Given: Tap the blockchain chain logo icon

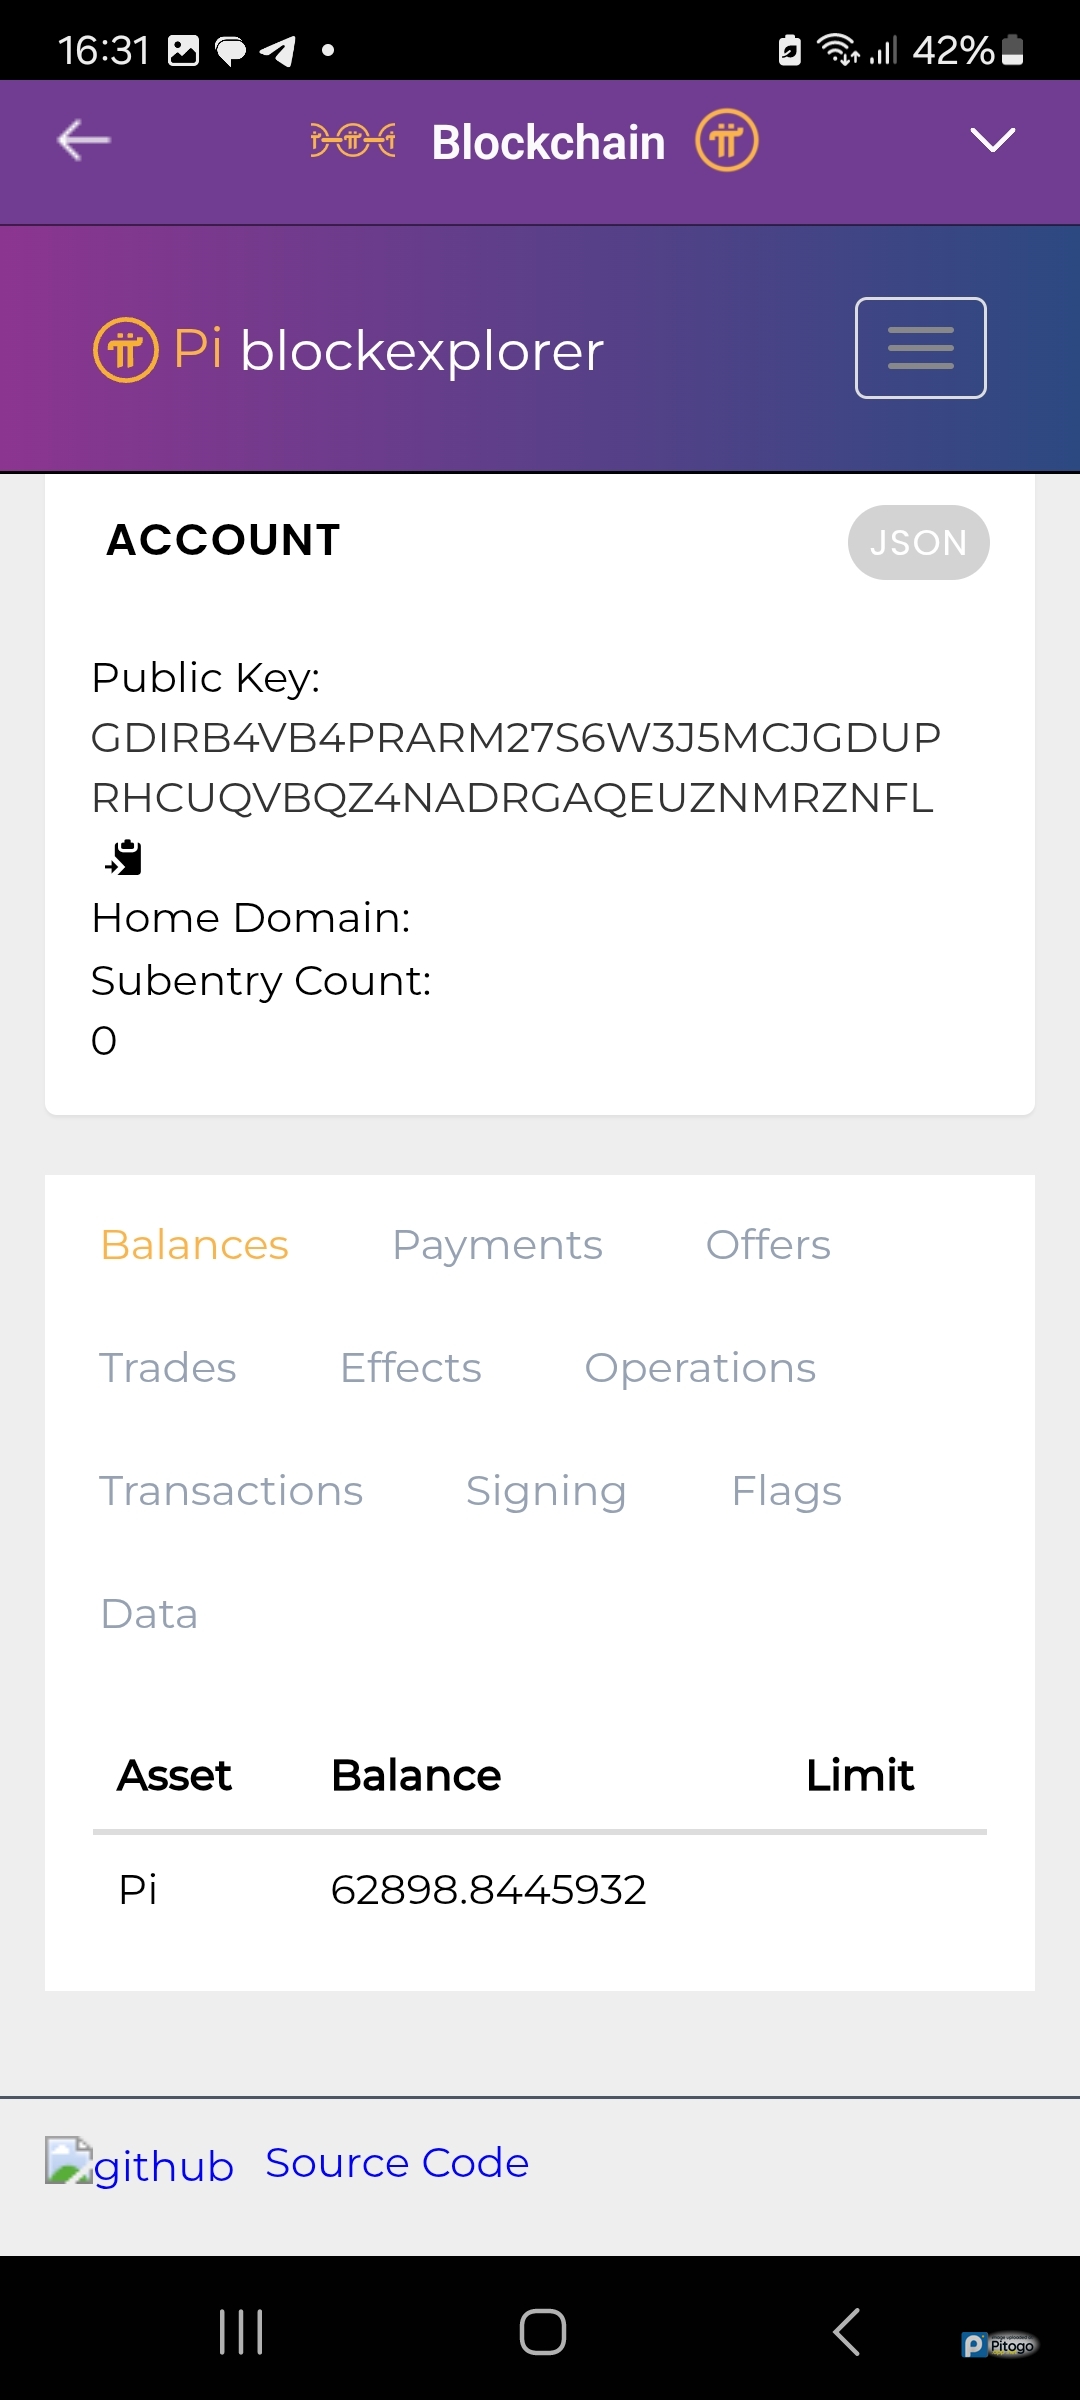Looking at the screenshot, I should point(353,141).
